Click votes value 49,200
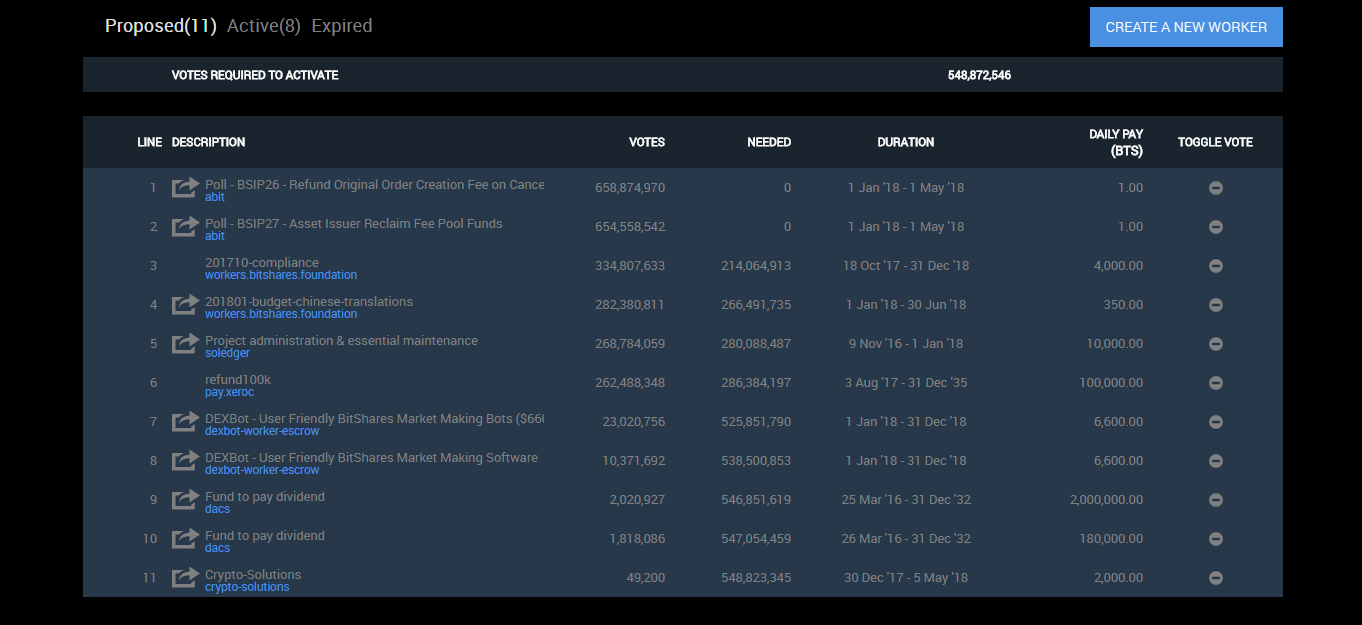This screenshot has height=625, width=1362. (645, 578)
